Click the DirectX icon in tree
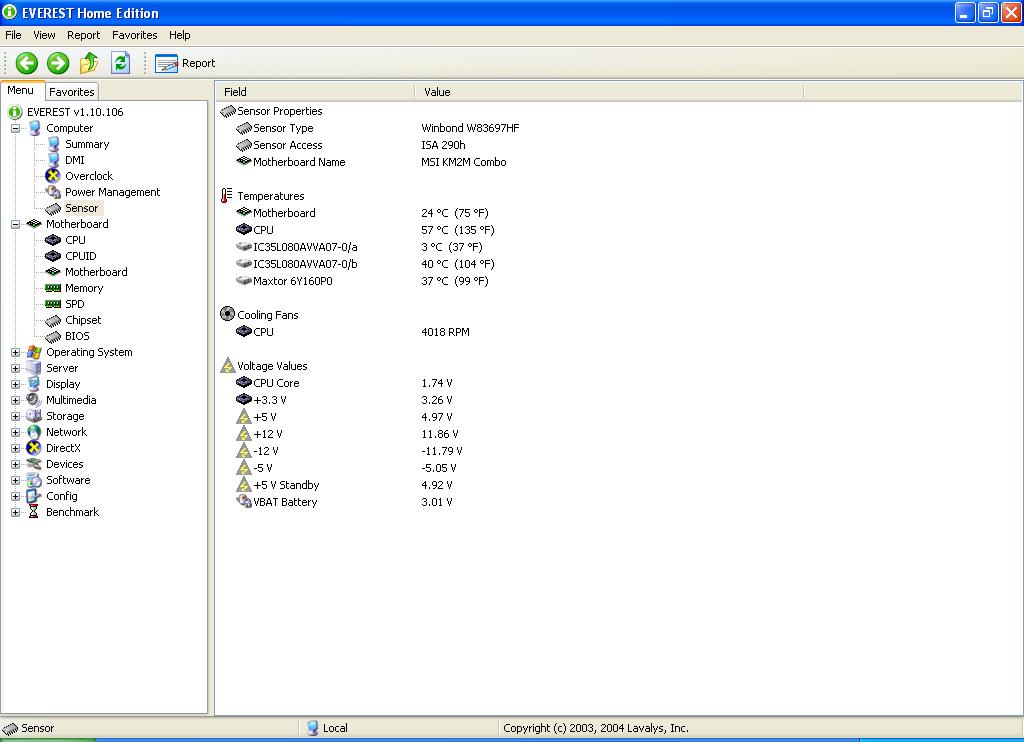 point(34,449)
